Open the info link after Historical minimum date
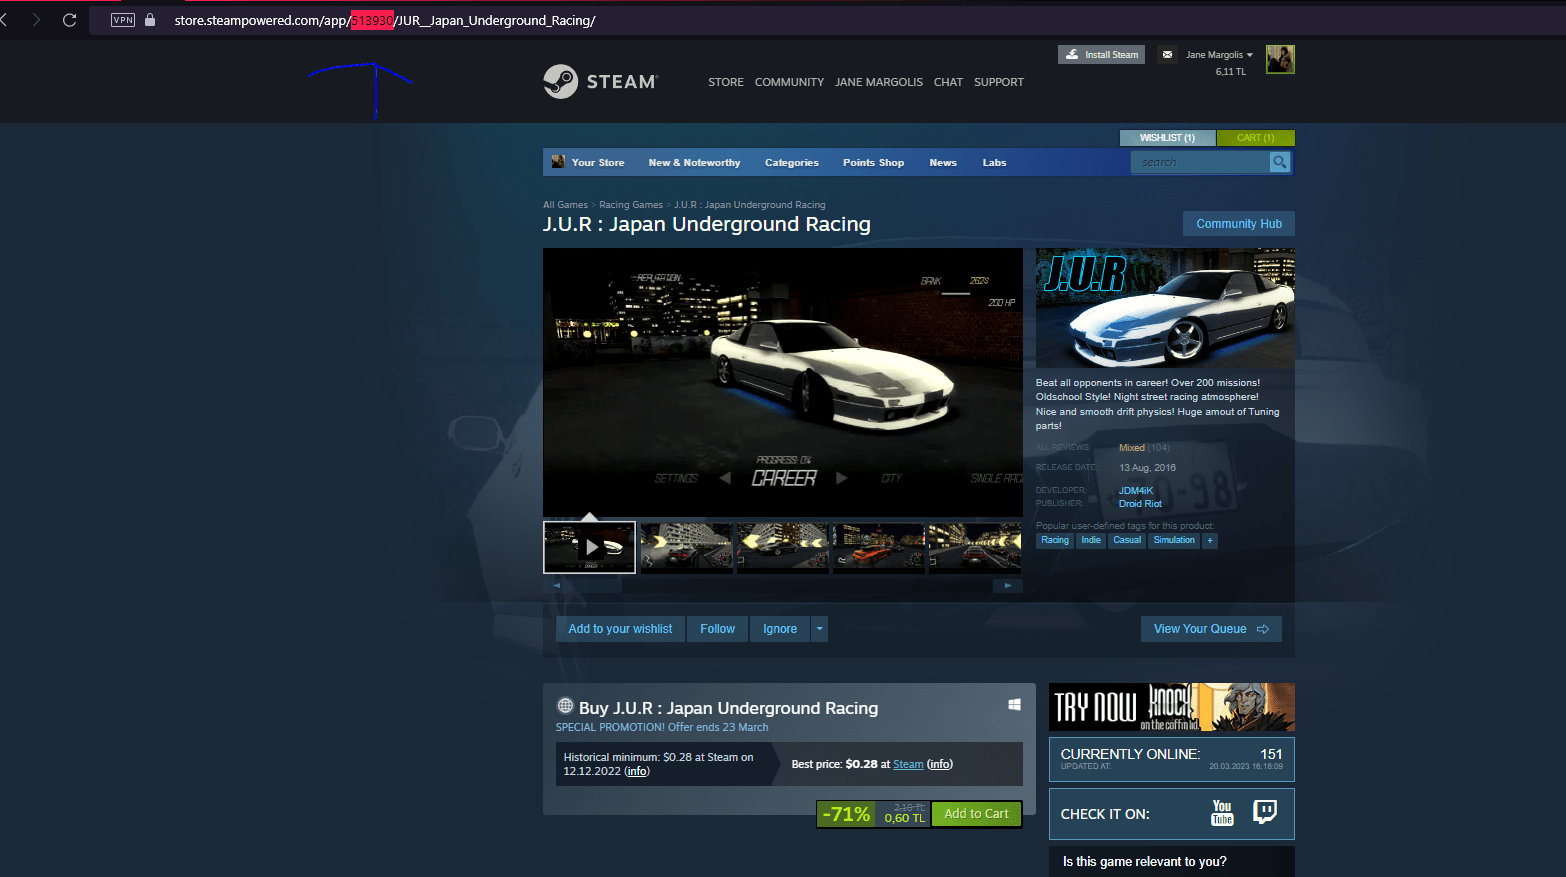The image size is (1566, 877). tap(637, 771)
